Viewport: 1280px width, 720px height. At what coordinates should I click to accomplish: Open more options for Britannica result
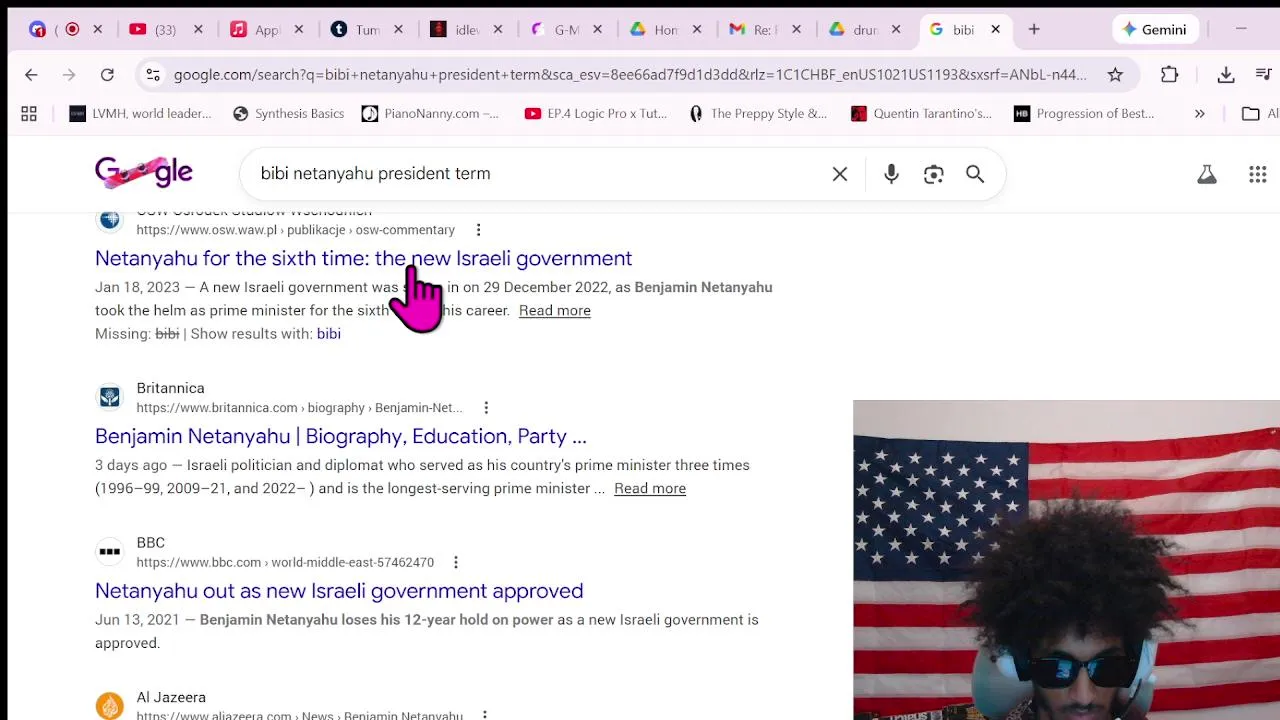pyautogui.click(x=486, y=408)
